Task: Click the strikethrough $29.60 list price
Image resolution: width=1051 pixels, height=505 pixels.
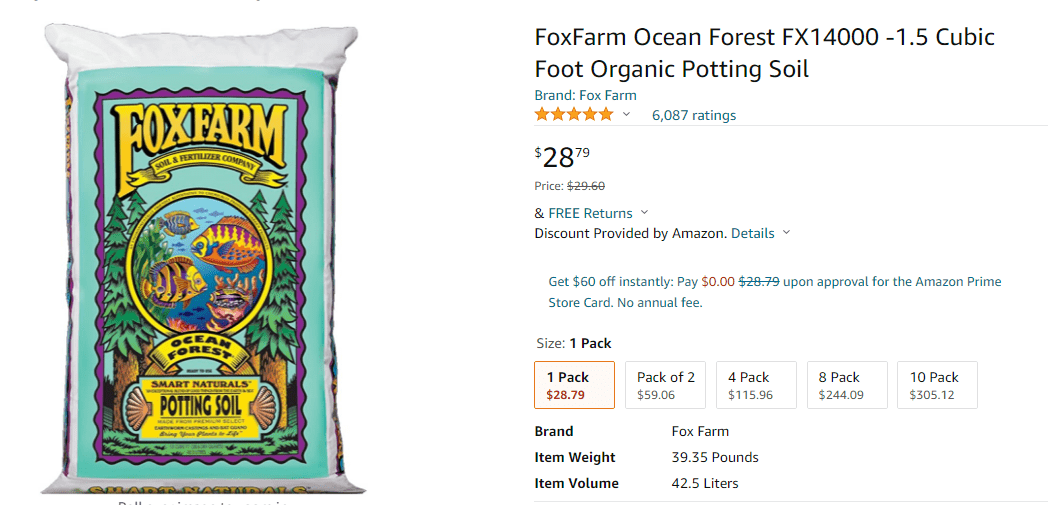Action: click(x=586, y=186)
